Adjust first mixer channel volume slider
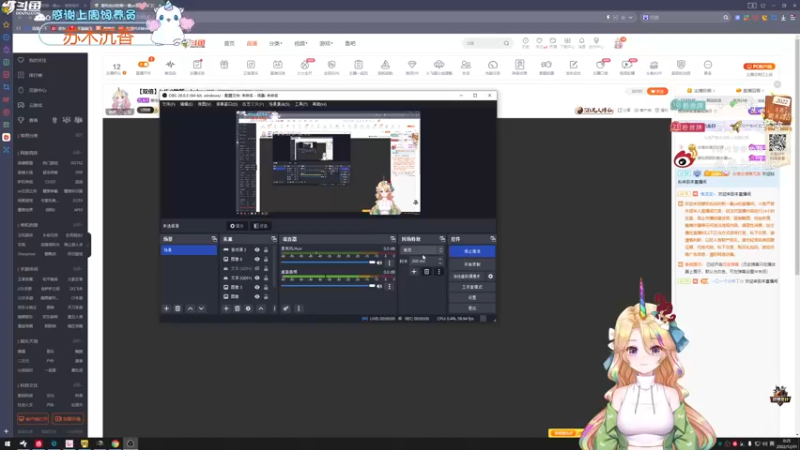Image resolution: width=800 pixels, height=450 pixels. pos(328,262)
